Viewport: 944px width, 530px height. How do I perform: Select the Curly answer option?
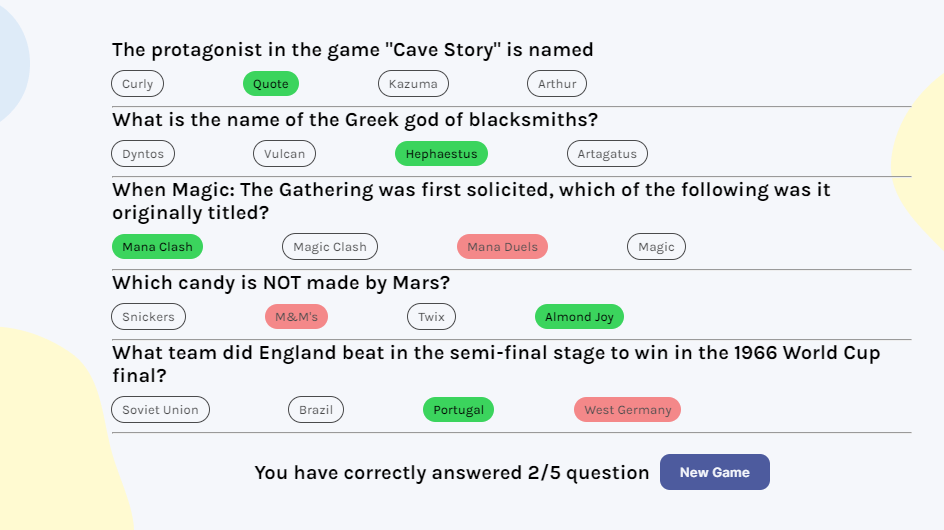137,84
